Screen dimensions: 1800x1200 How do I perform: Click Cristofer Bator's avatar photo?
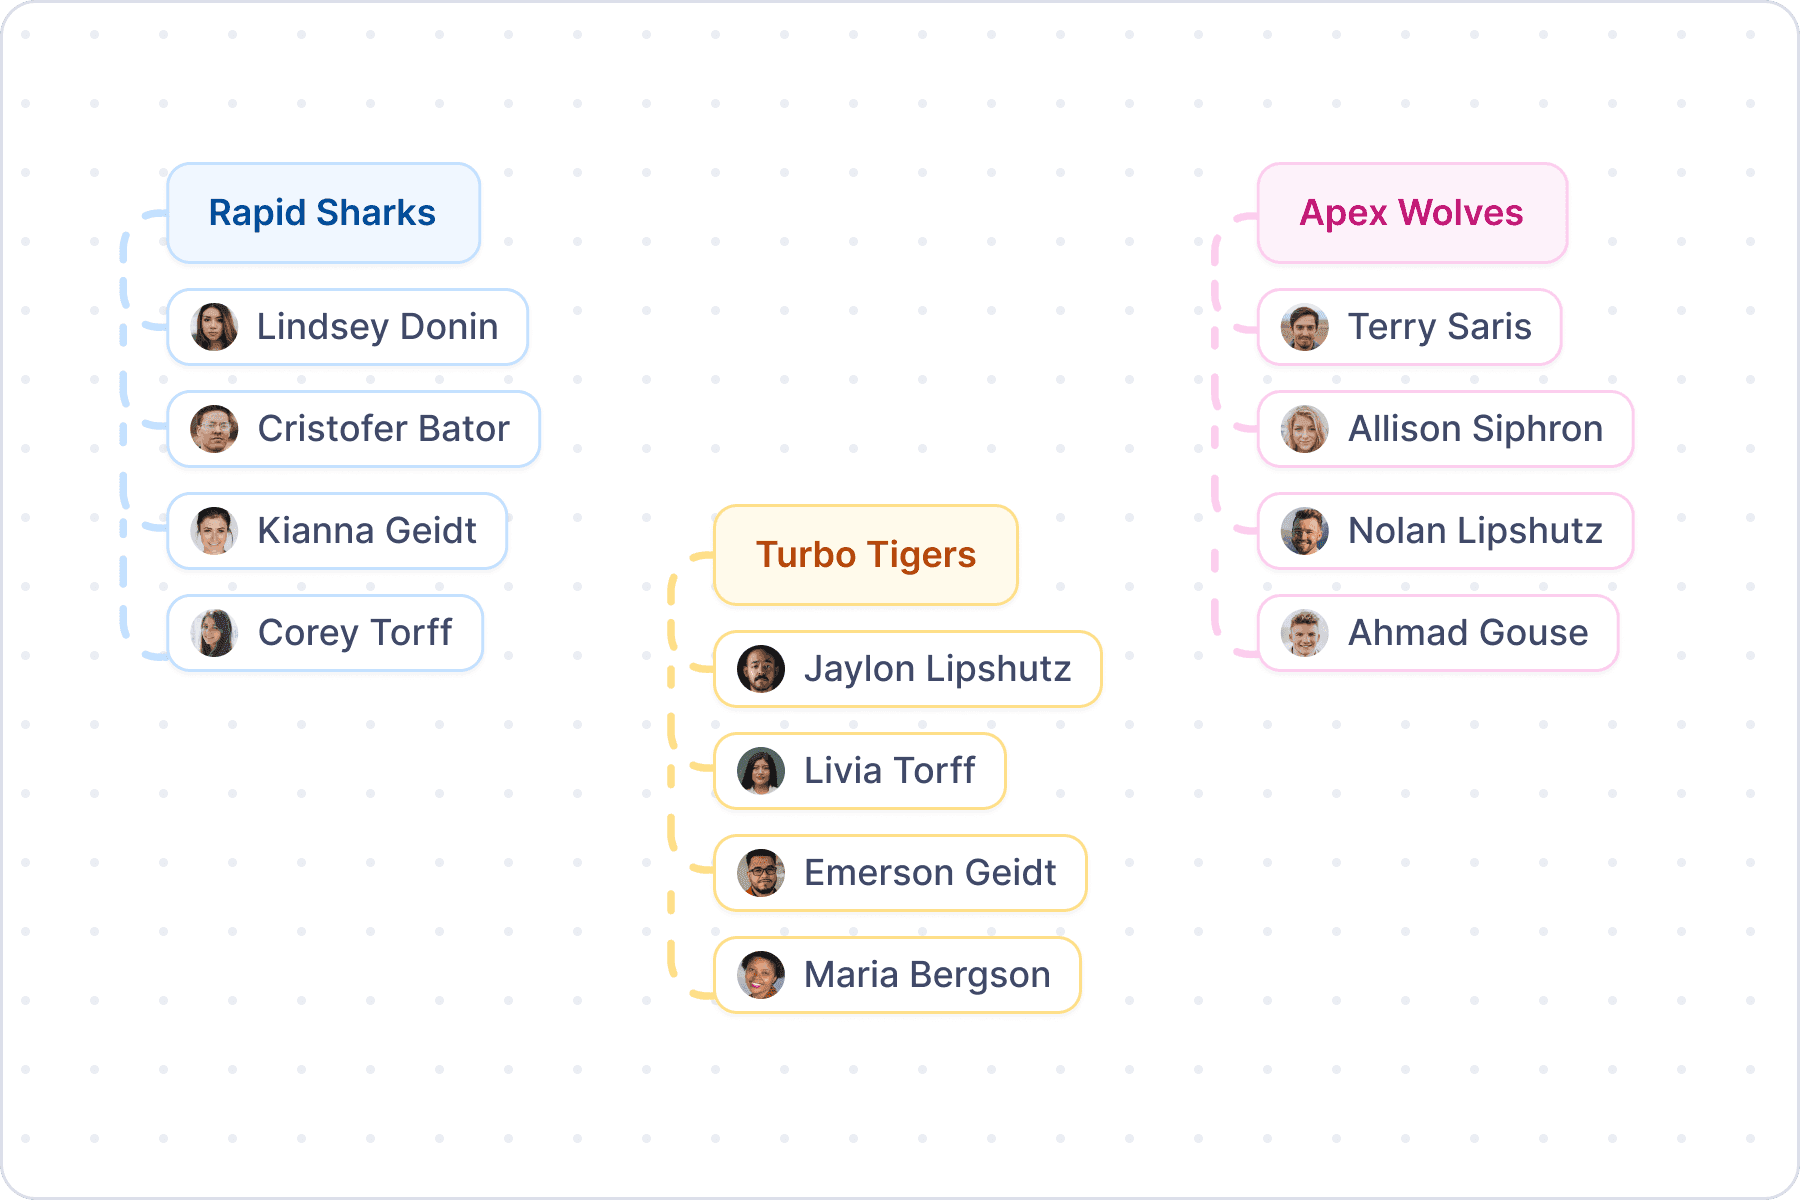point(214,429)
